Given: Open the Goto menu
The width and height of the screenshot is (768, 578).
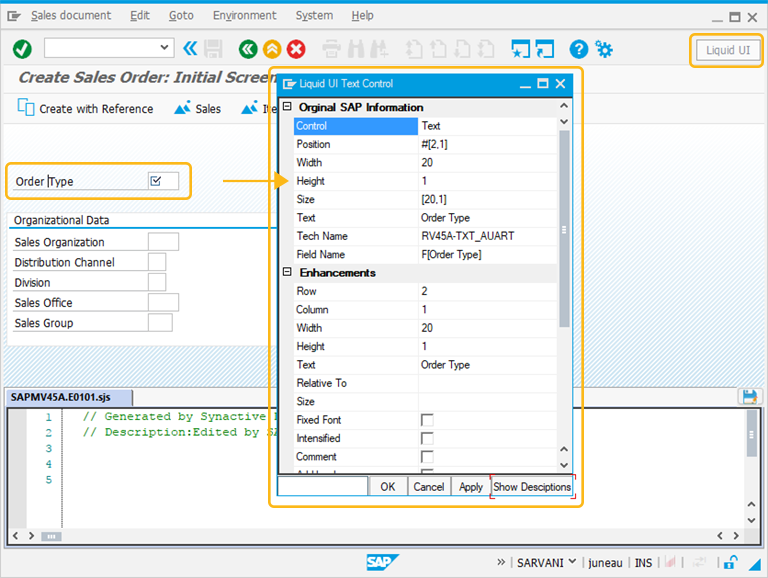Looking at the screenshot, I should click(181, 16).
